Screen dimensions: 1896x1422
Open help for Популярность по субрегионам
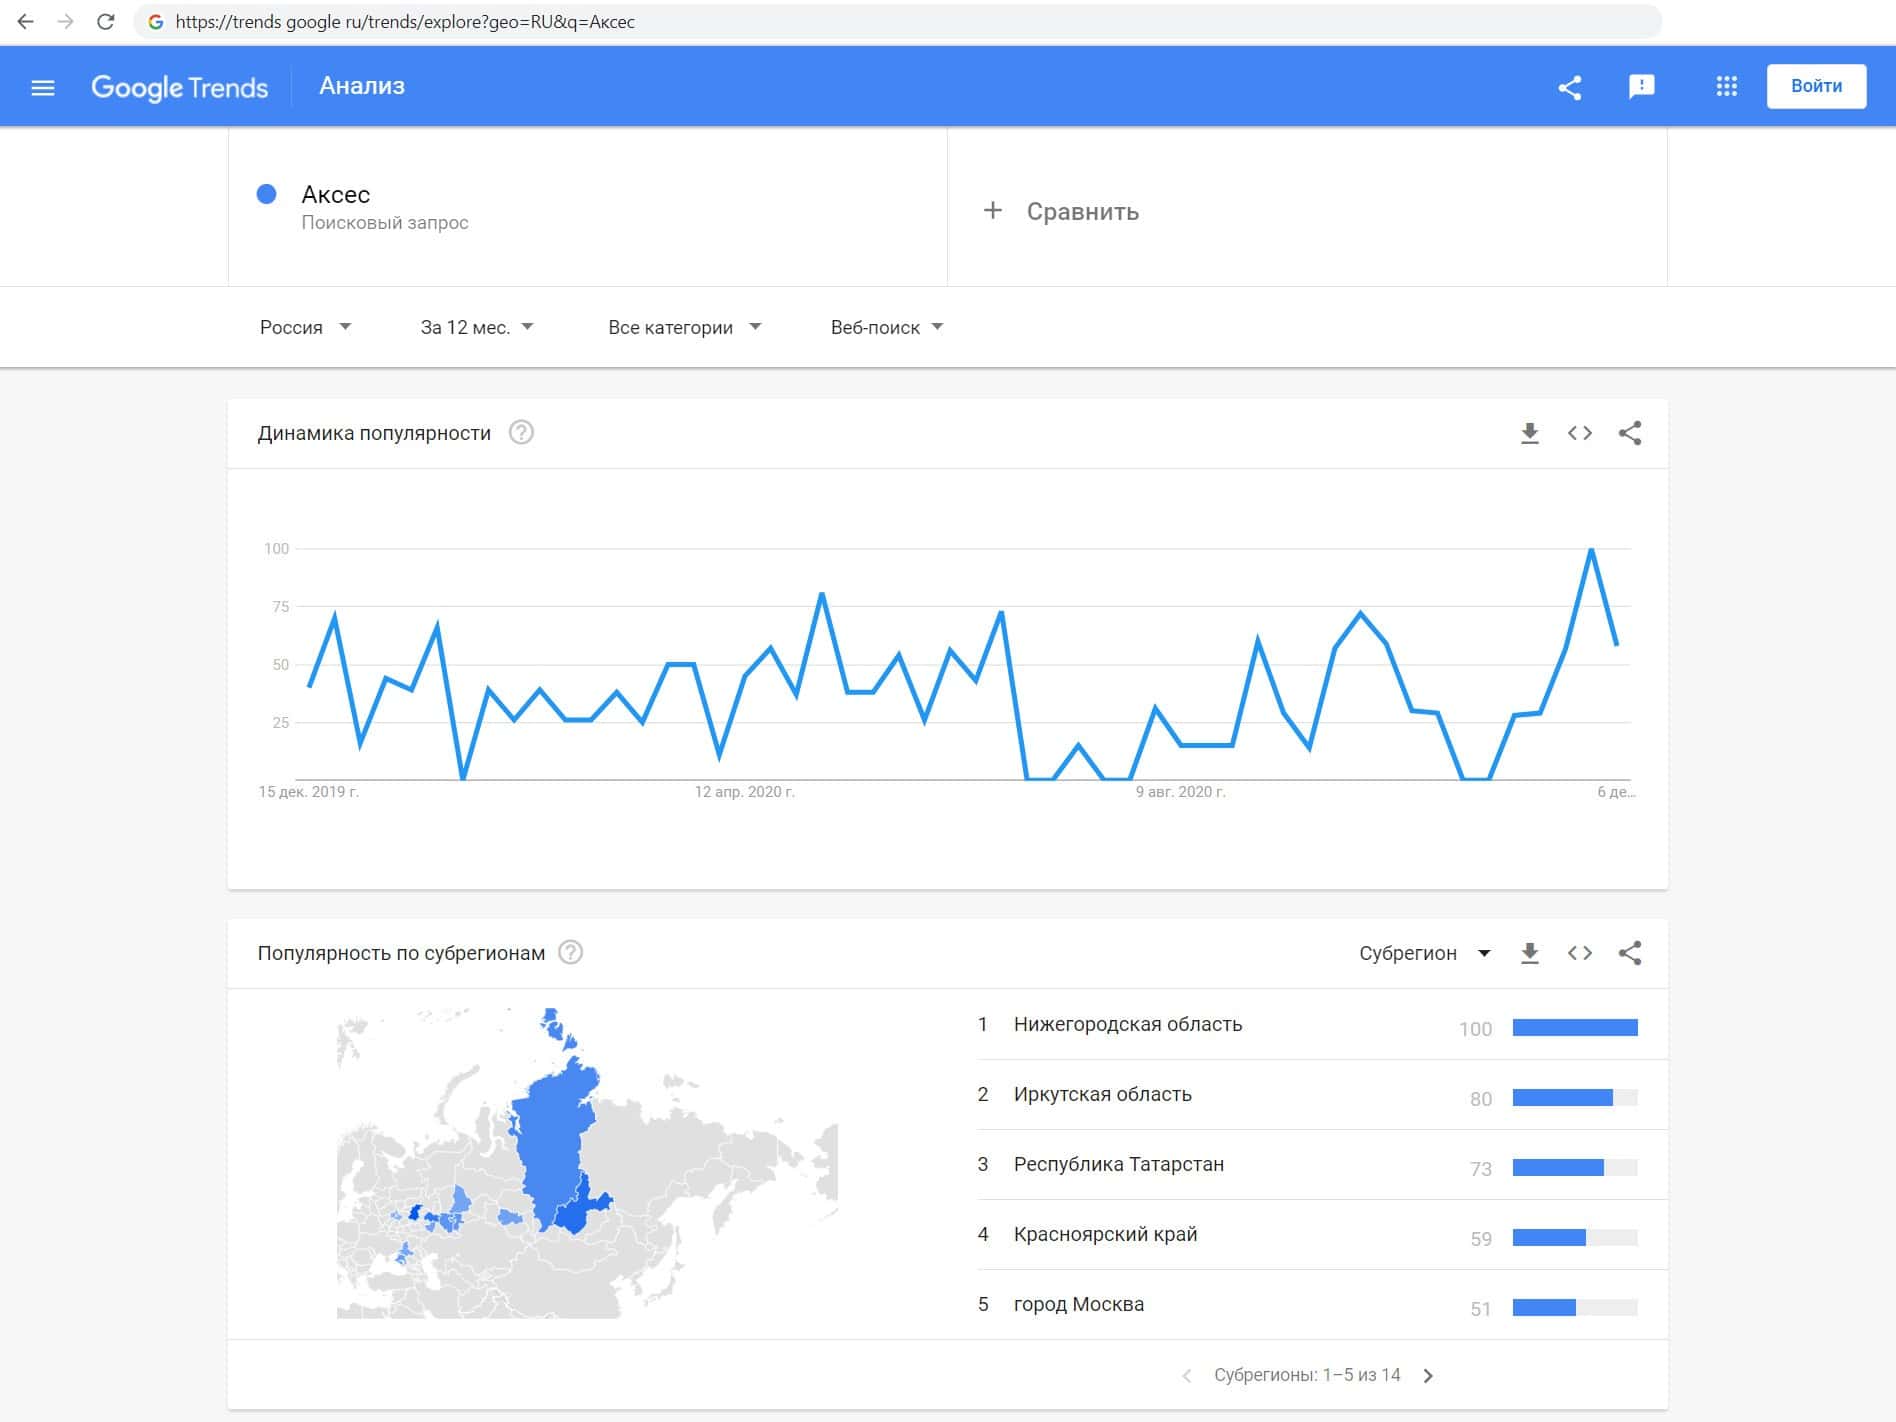pos(570,953)
